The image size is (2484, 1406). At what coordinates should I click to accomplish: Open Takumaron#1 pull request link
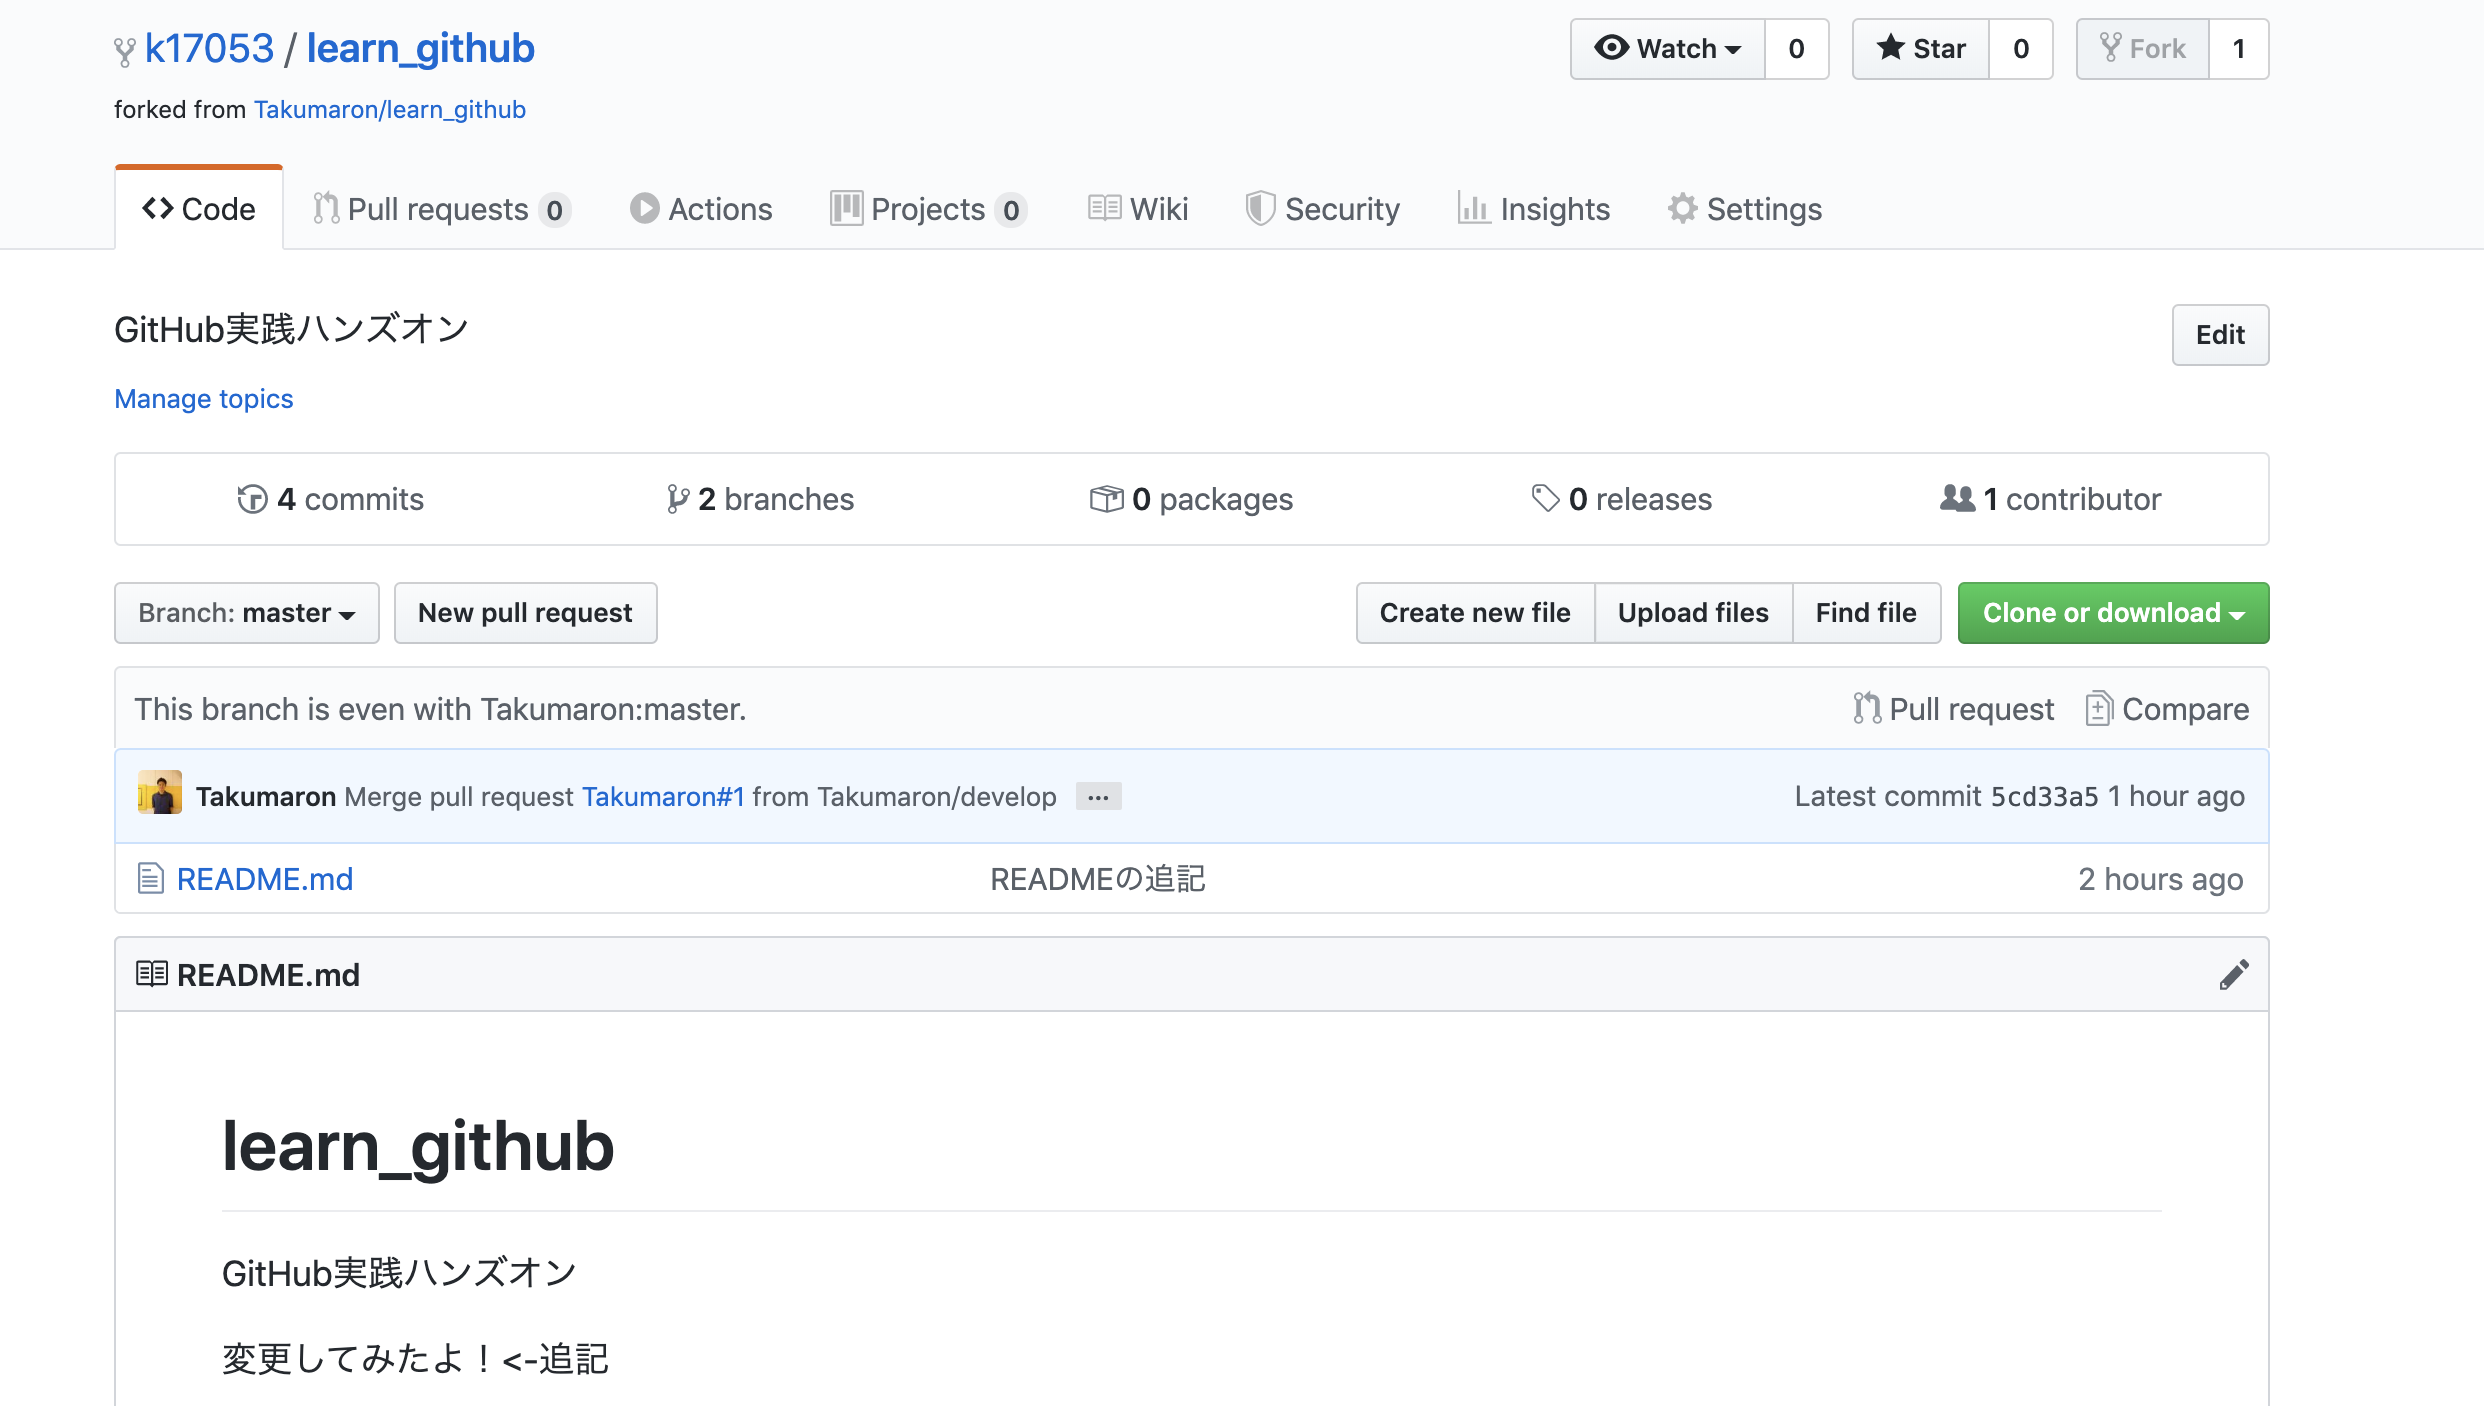click(663, 797)
